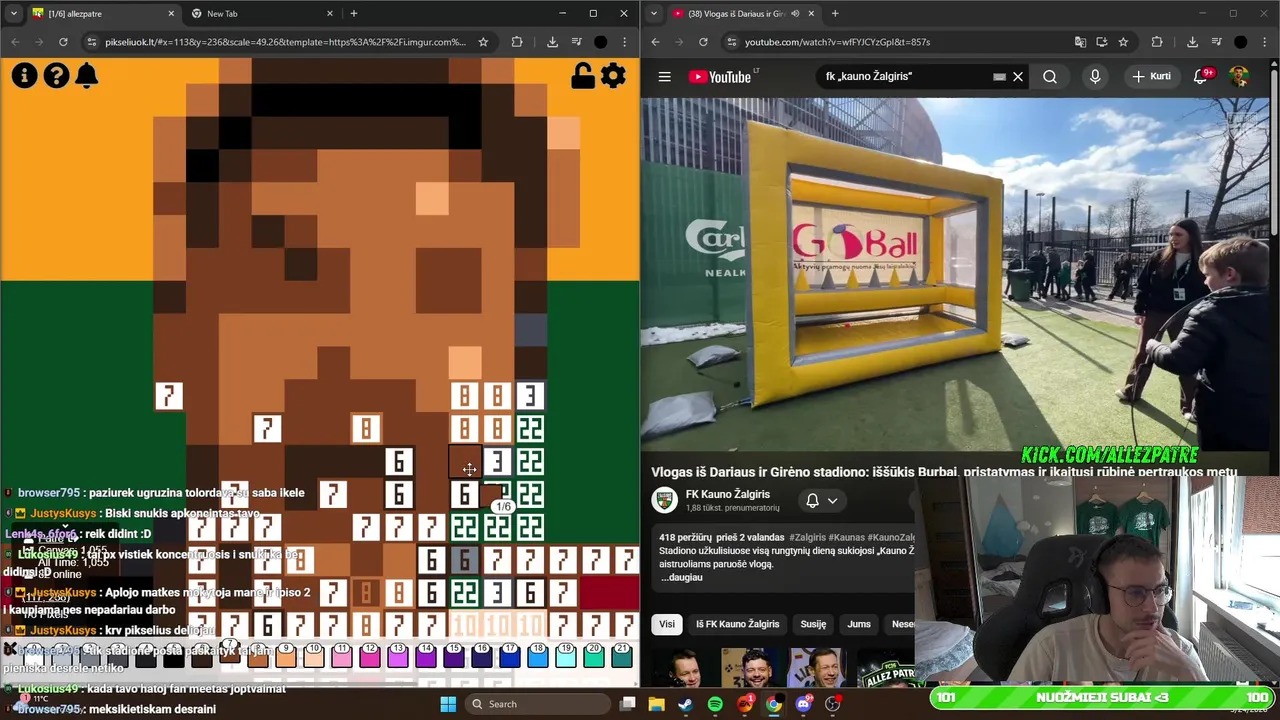Open the info icon on pixel canvas

coord(24,75)
